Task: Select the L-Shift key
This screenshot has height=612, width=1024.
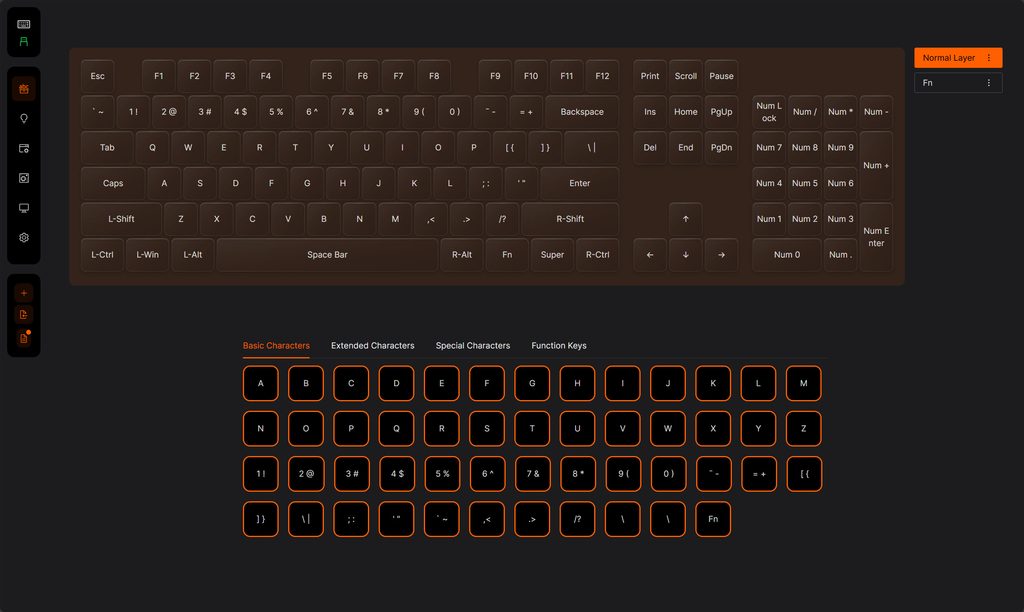Action: pyautogui.click(x=121, y=219)
